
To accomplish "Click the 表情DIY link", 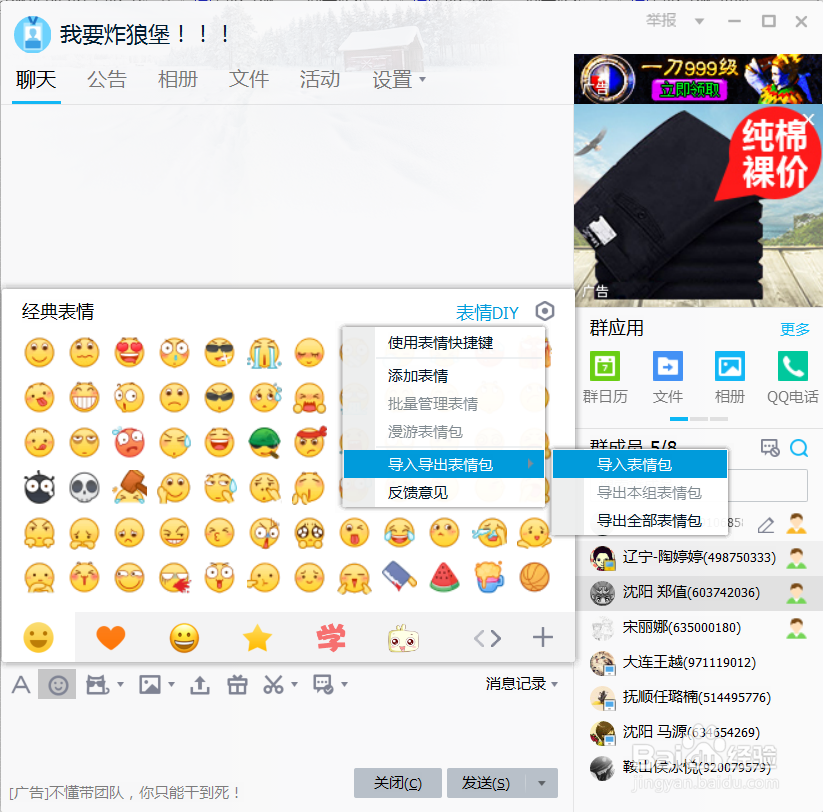I will click(x=487, y=313).
